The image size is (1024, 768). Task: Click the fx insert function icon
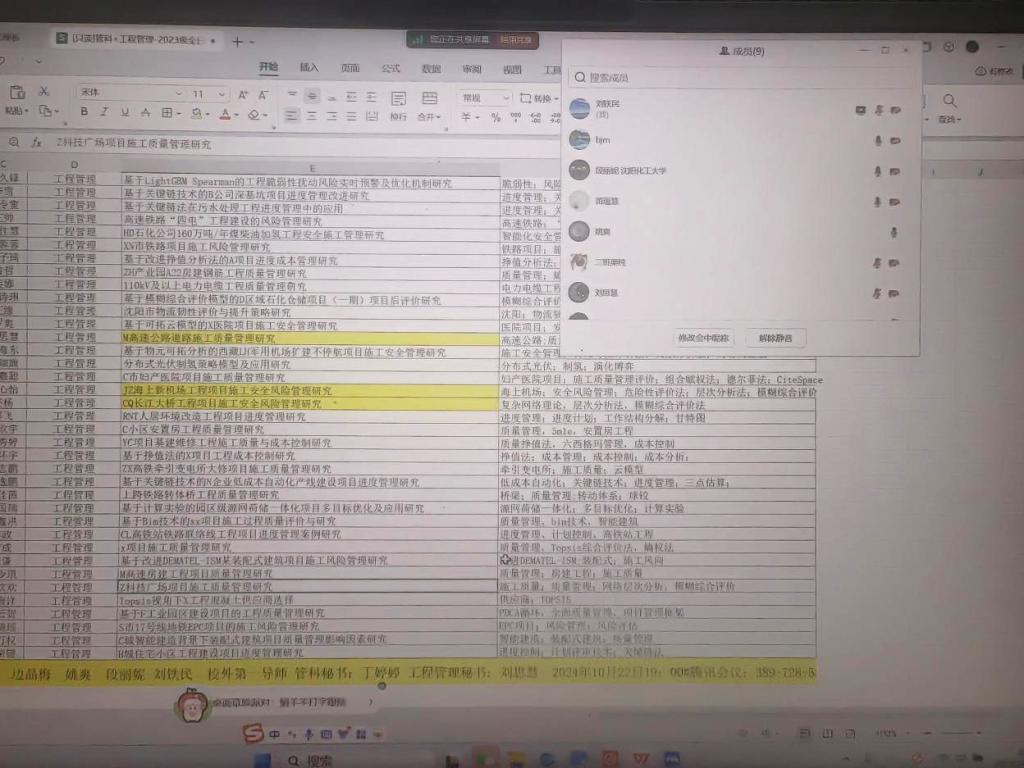pos(37,143)
